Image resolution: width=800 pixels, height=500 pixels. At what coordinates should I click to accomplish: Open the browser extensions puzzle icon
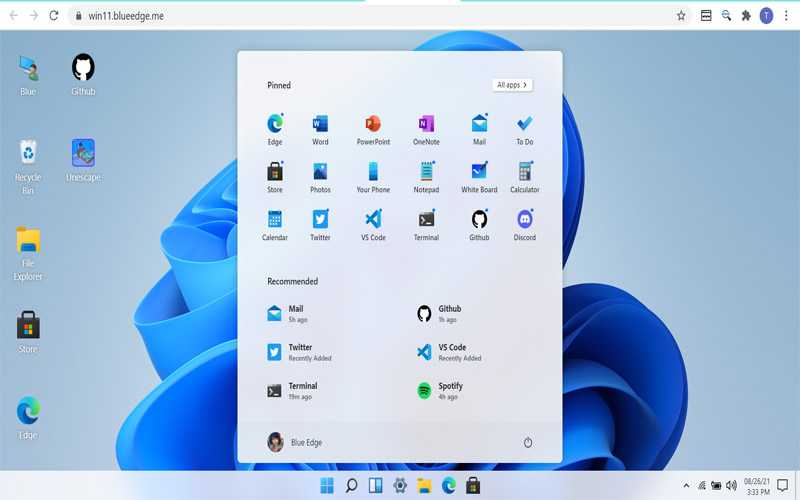coord(746,16)
